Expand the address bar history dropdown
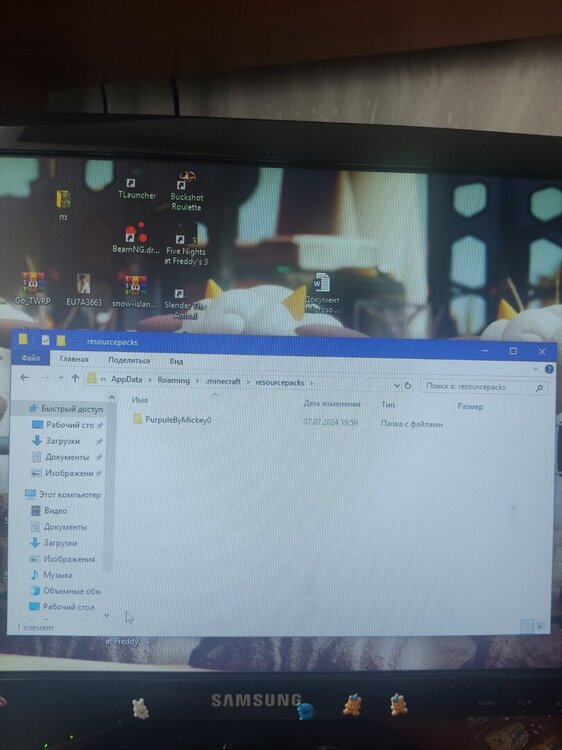 [x=396, y=385]
